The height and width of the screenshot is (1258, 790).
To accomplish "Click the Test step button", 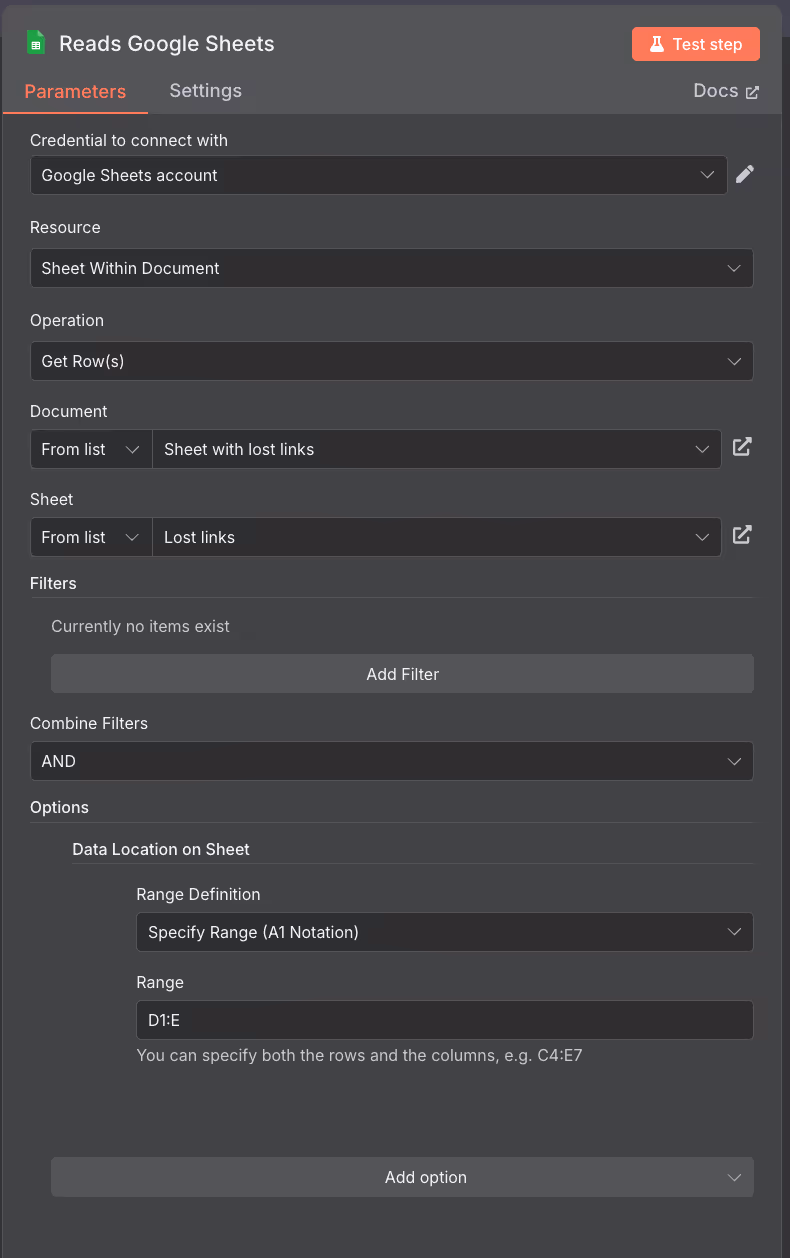I will pyautogui.click(x=696, y=44).
